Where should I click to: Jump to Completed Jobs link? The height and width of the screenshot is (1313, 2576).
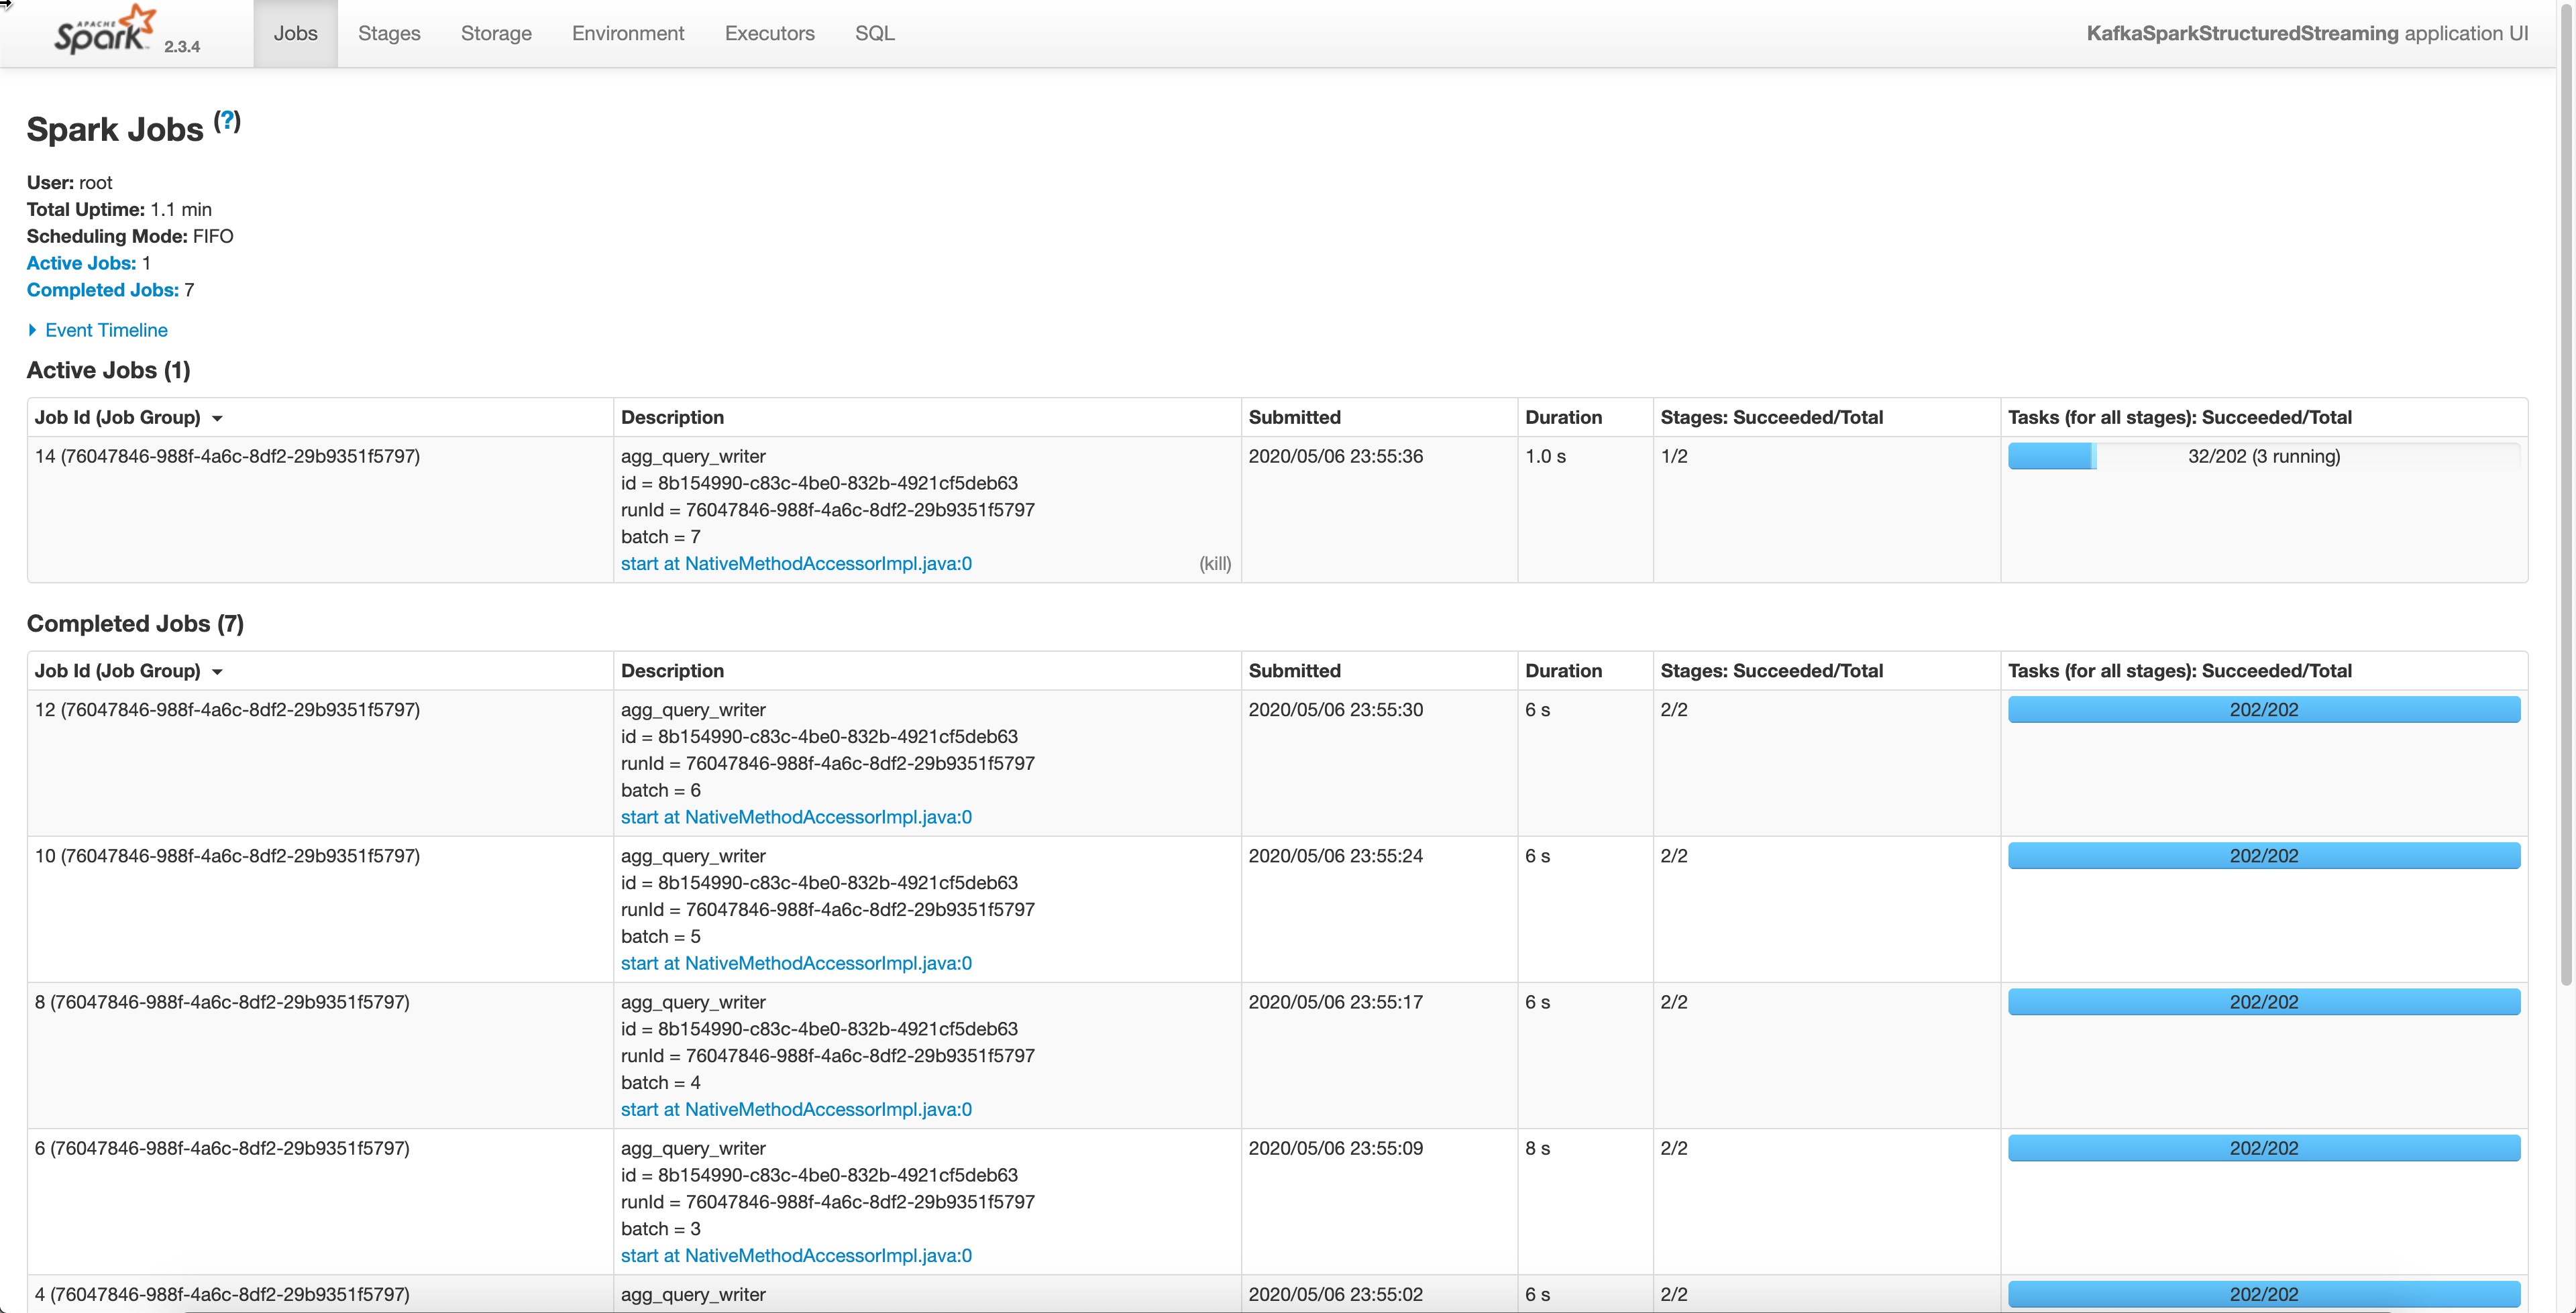click(102, 290)
